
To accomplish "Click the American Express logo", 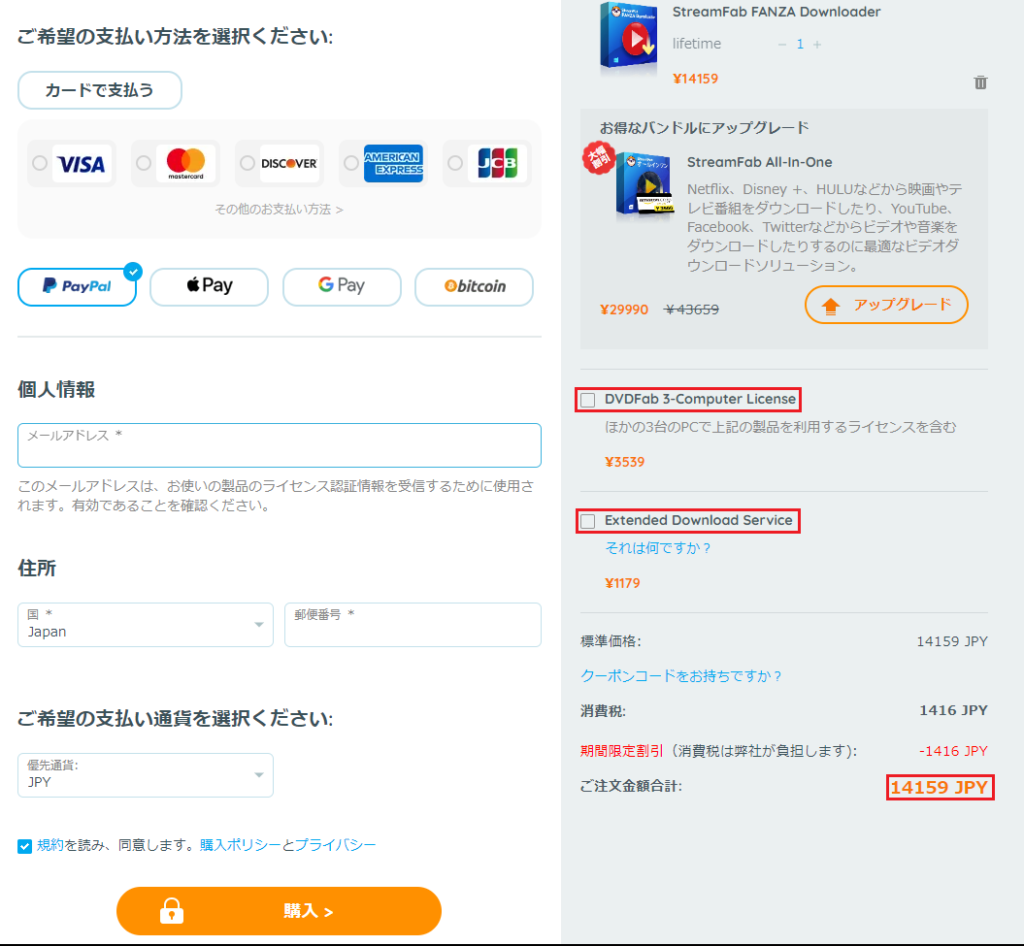I will 393,164.
